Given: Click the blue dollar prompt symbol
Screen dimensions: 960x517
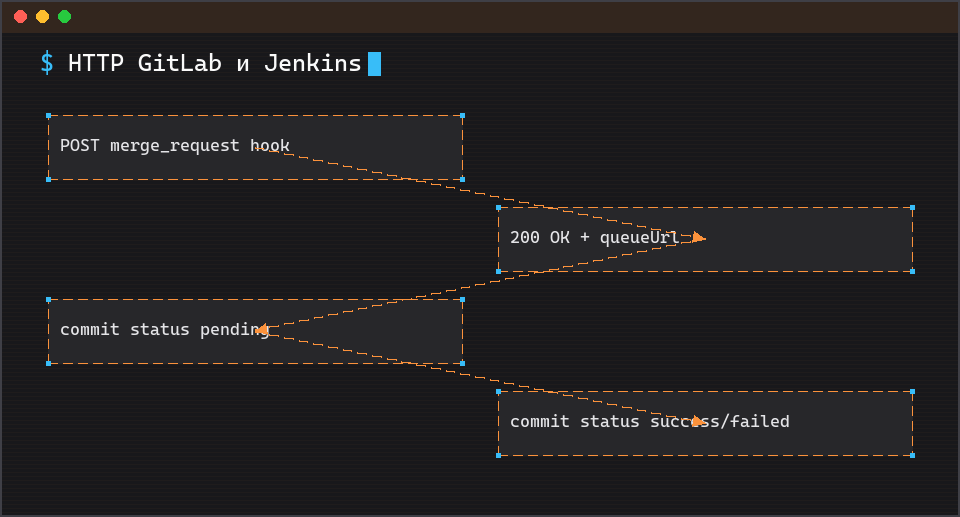Looking at the screenshot, I should [47, 63].
